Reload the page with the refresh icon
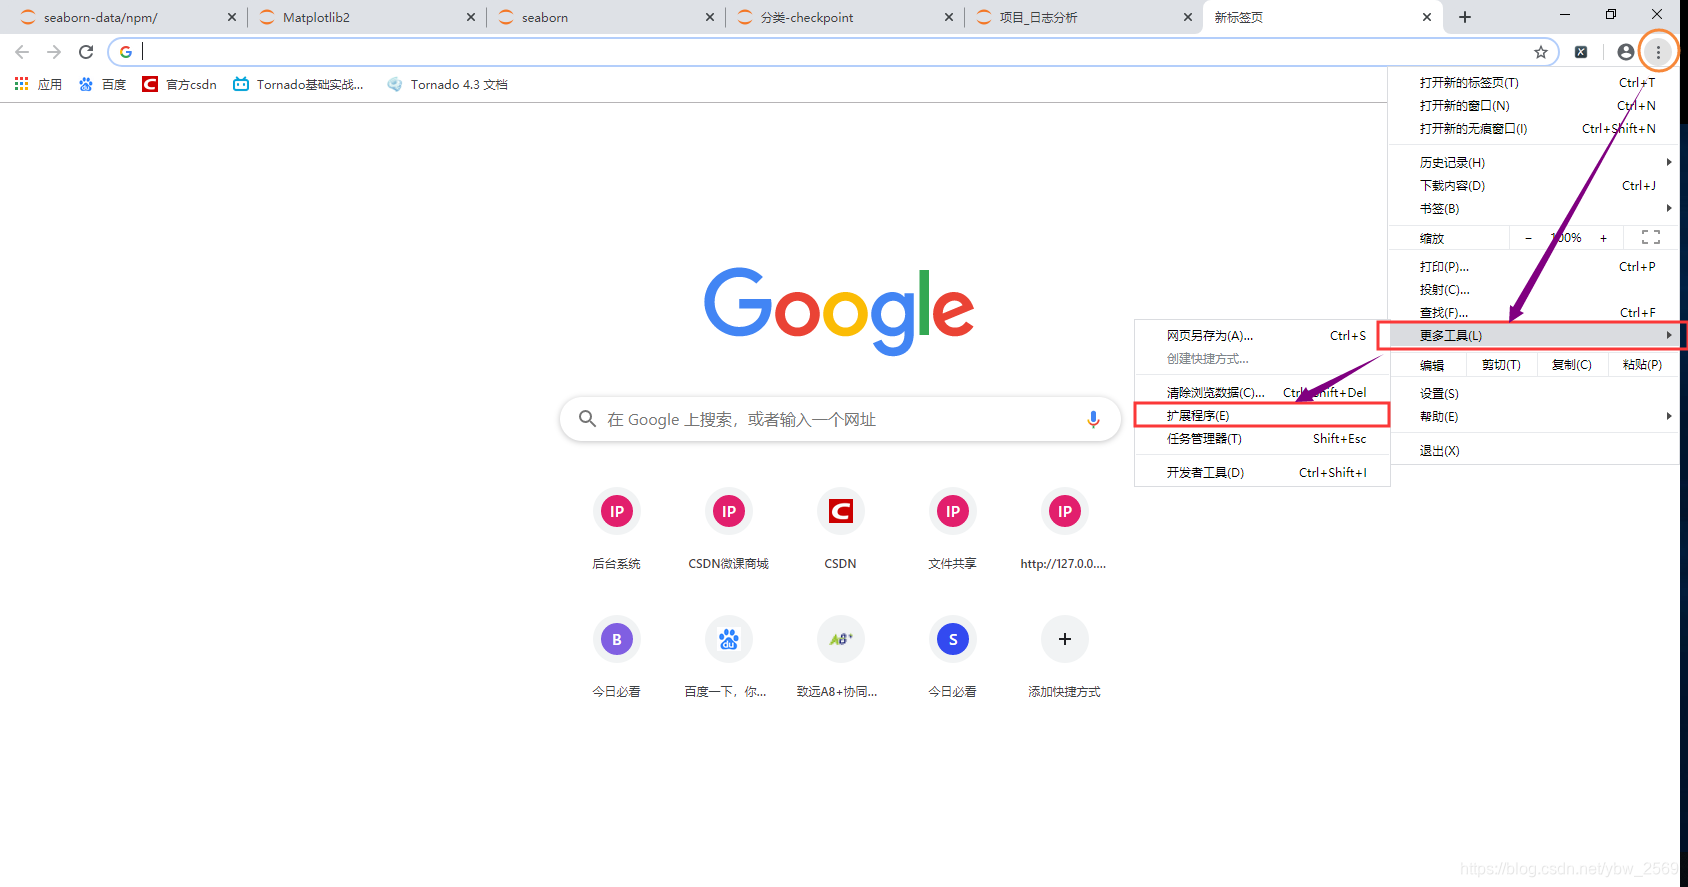The width and height of the screenshot is (1688, 887). 86,52
